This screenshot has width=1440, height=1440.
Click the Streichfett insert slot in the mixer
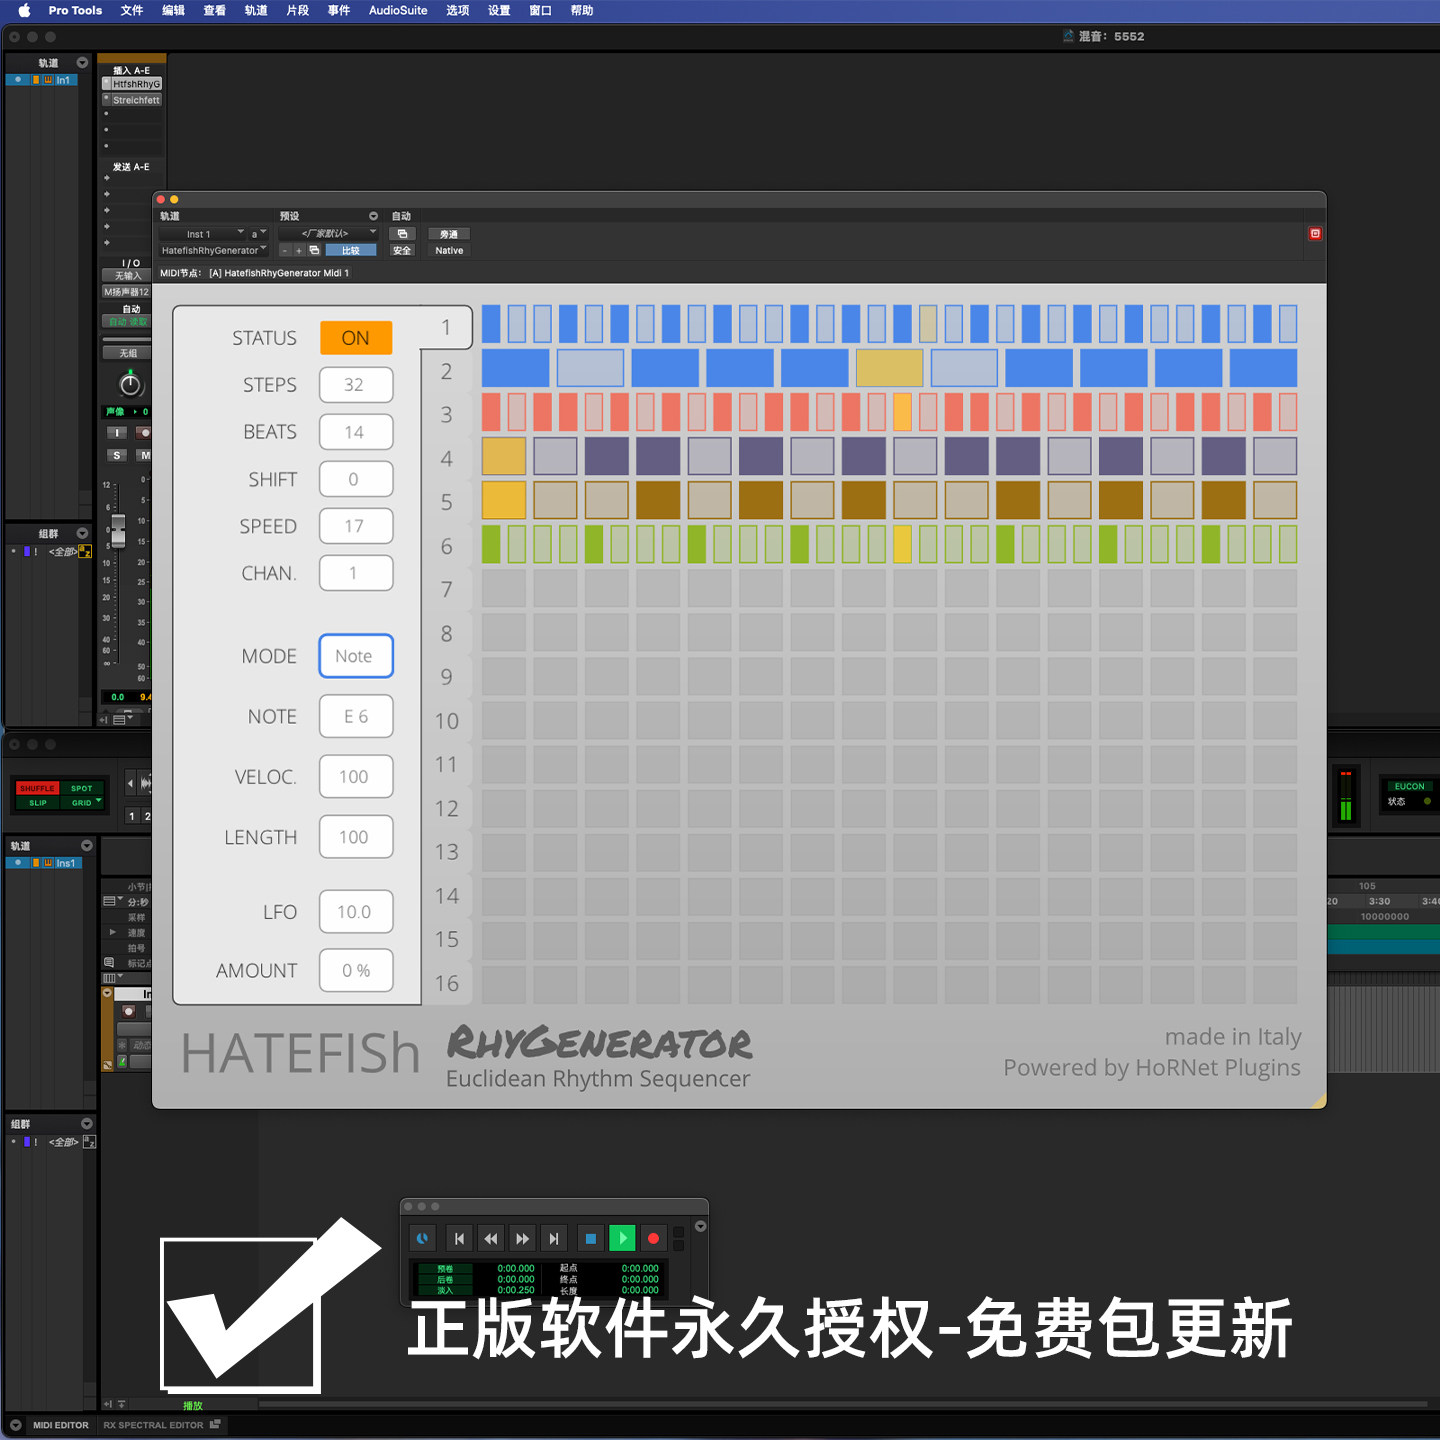[132, 100]
